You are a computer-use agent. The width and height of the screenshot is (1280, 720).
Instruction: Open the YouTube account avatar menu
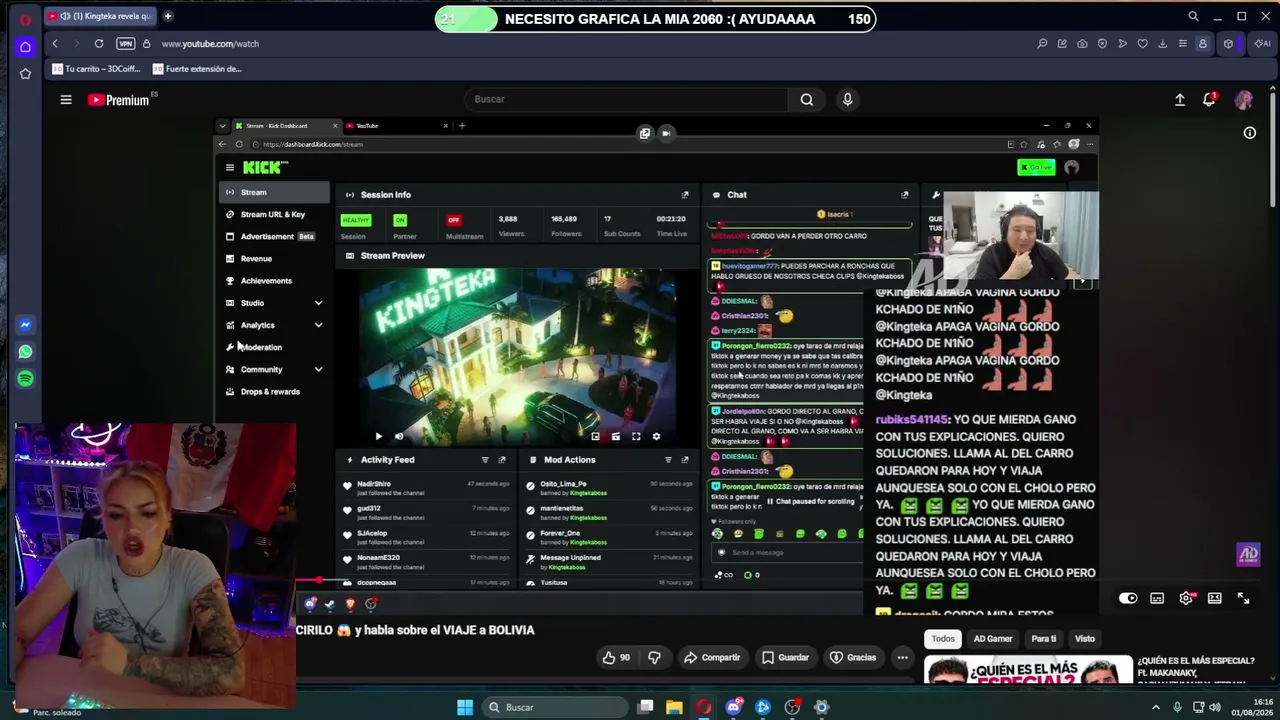pos(1244,99)
